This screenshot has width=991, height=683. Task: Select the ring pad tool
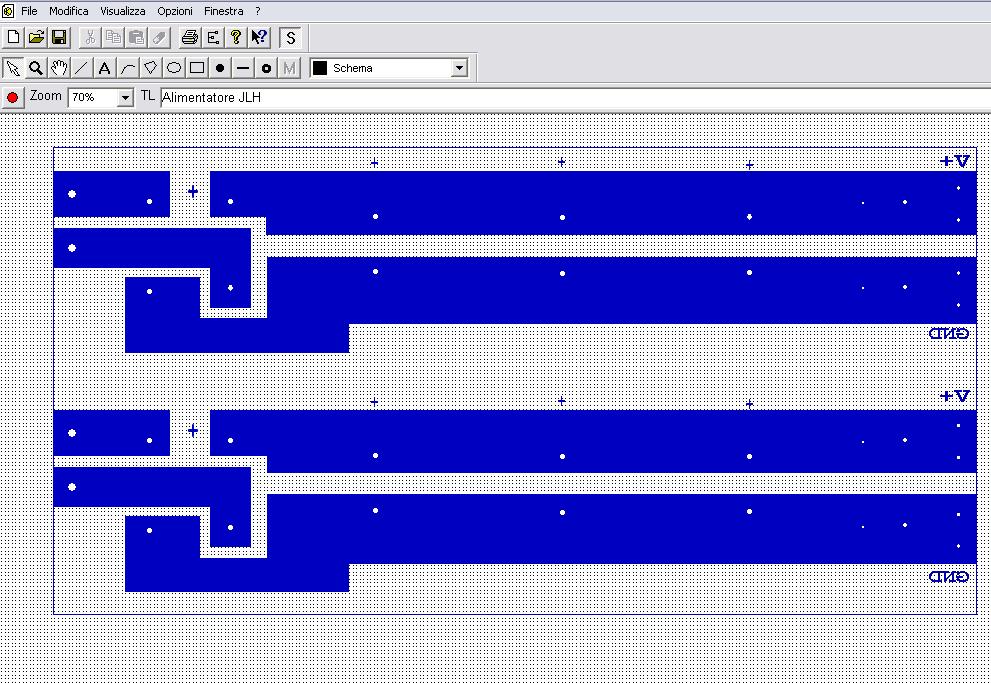click(266, 68)
